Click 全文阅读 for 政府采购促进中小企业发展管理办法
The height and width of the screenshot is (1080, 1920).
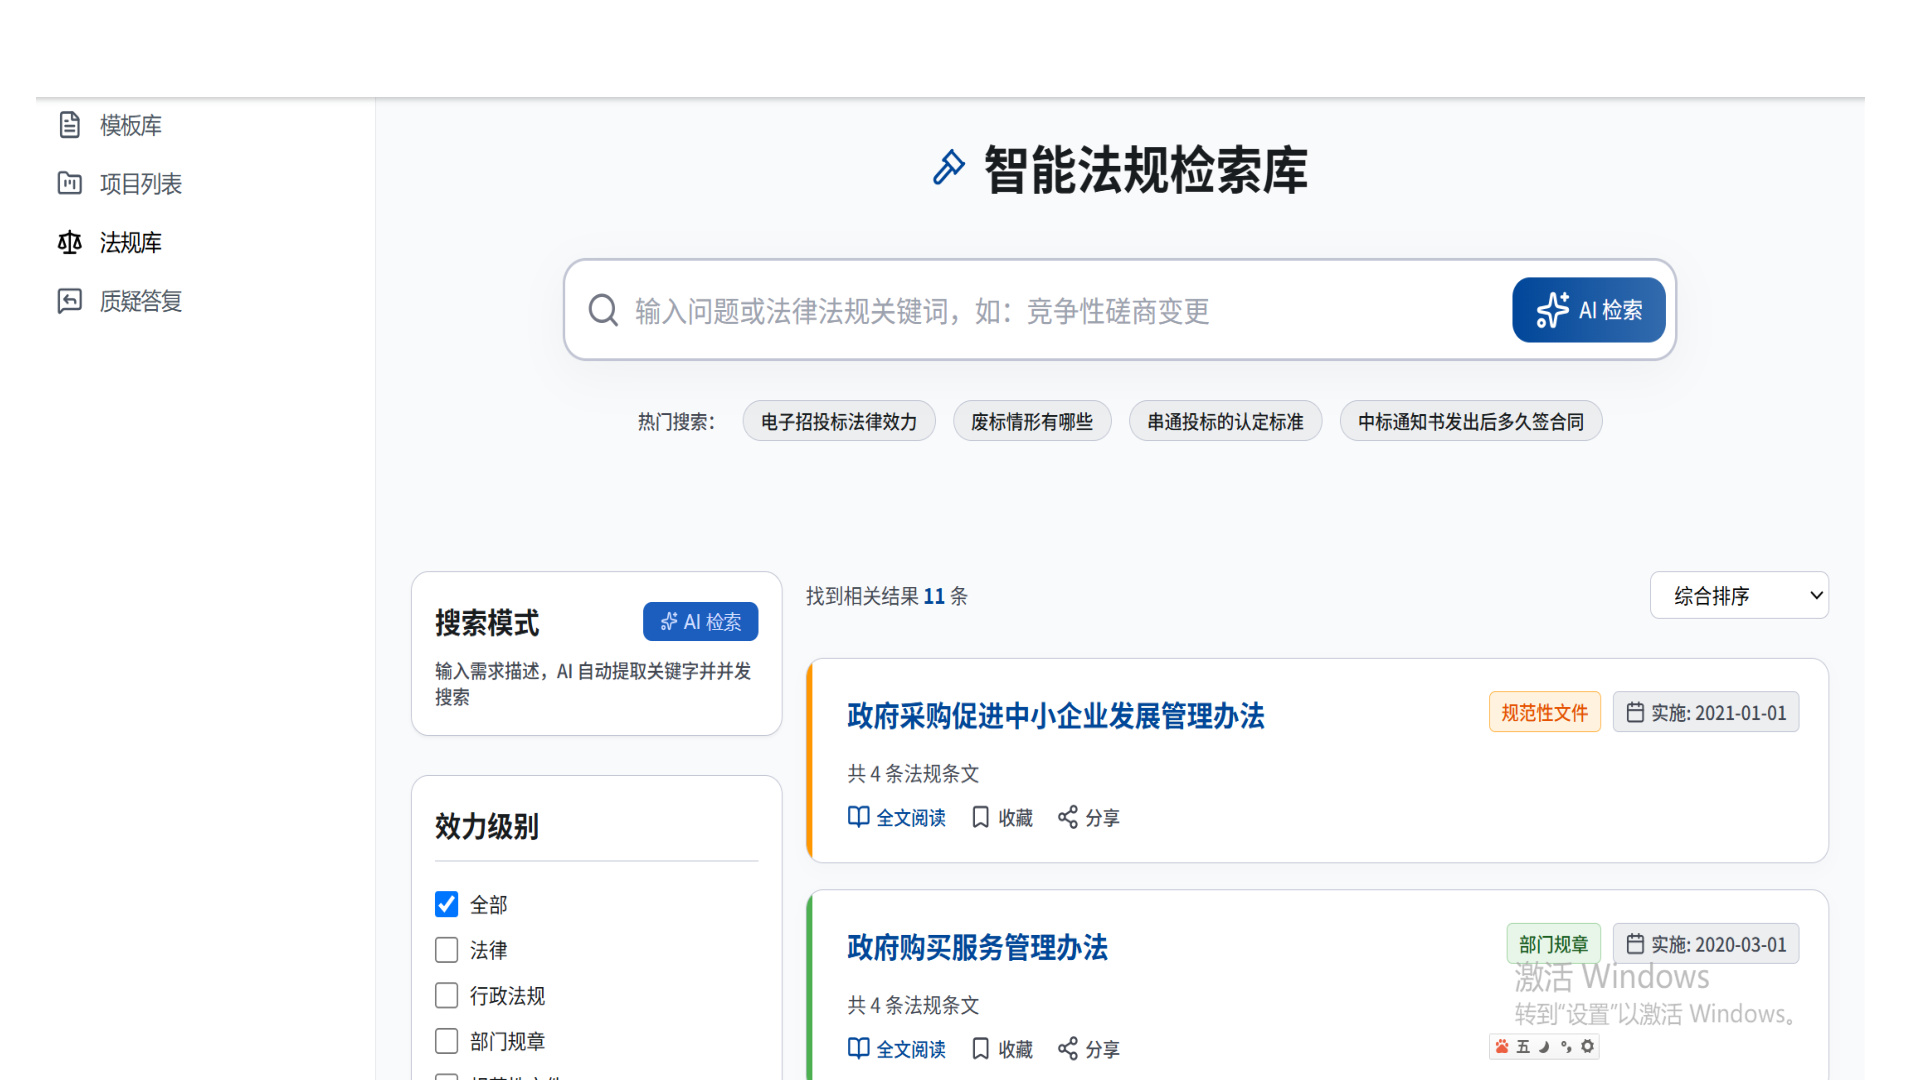pos(897,817)
